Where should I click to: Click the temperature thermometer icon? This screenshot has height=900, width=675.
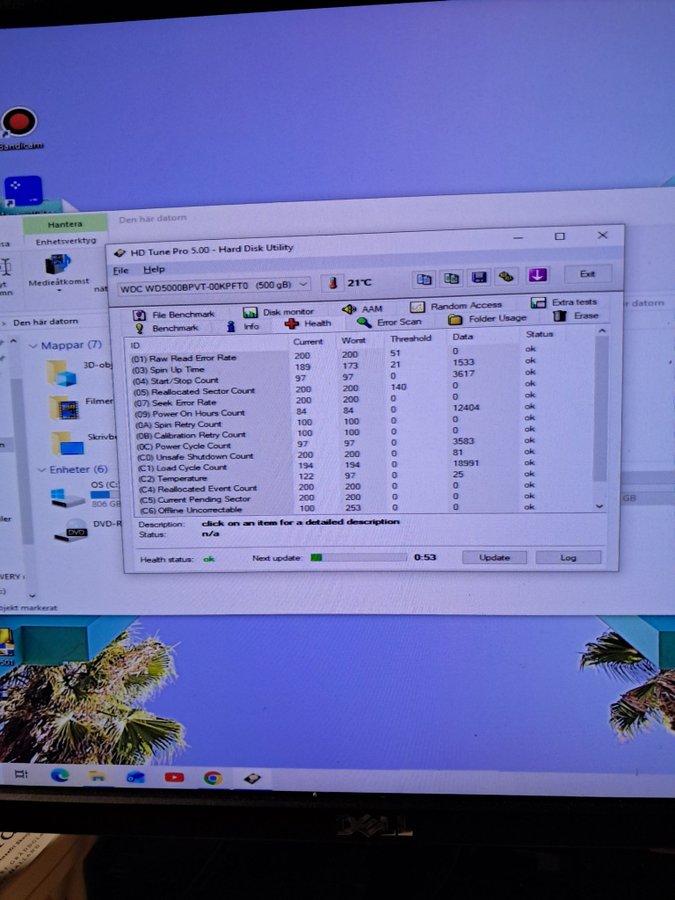331,282
